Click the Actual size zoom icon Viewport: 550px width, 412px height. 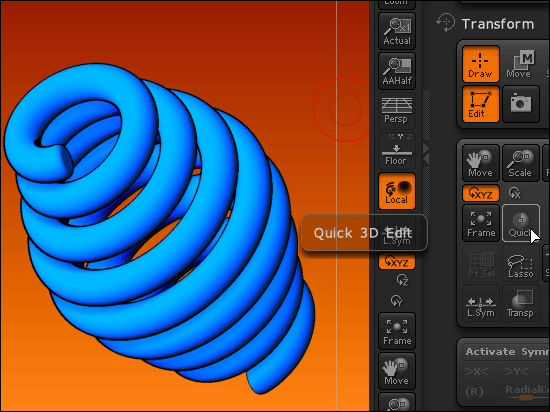tap(397, 31)
